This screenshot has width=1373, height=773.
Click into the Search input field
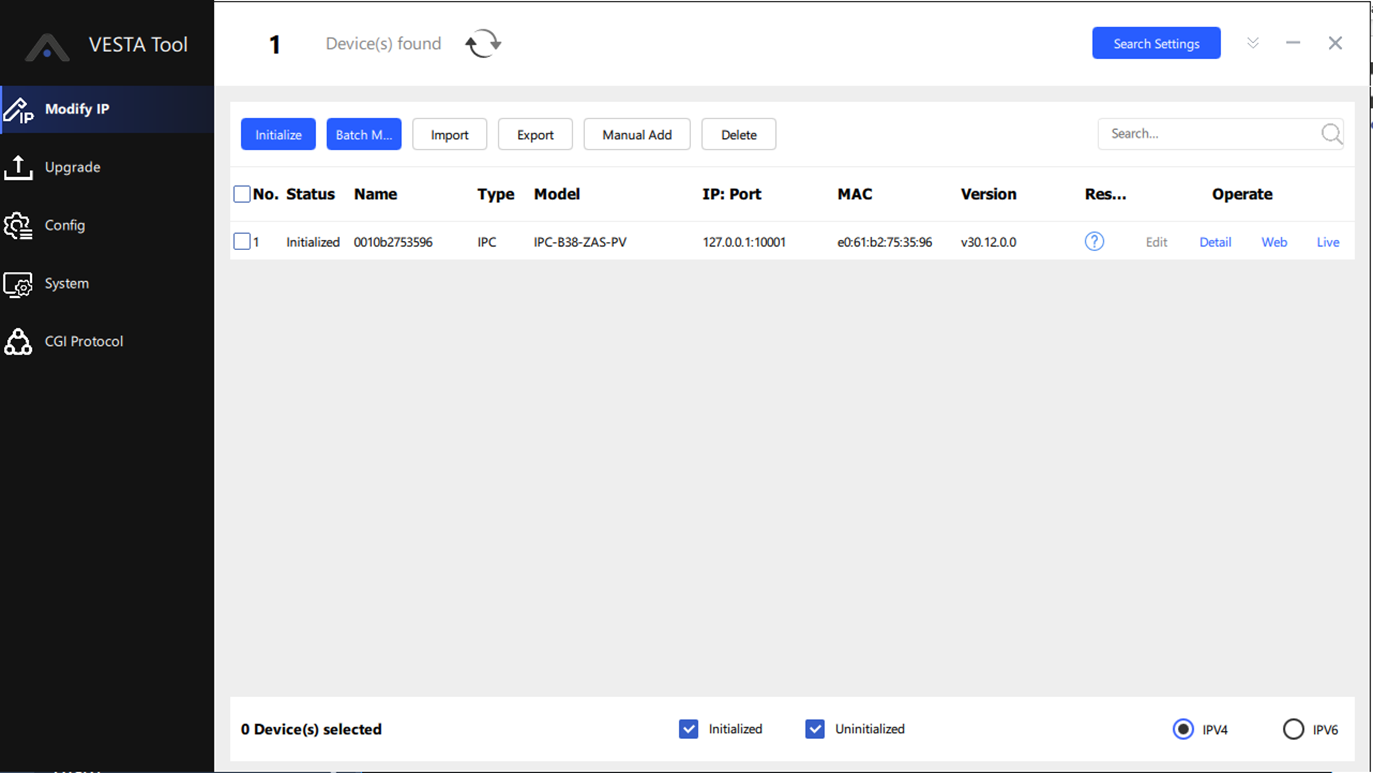tap(1207, 134)
